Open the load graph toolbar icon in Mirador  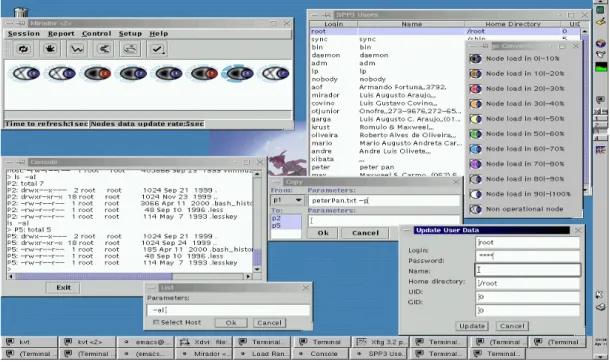(x=77, y=49)
